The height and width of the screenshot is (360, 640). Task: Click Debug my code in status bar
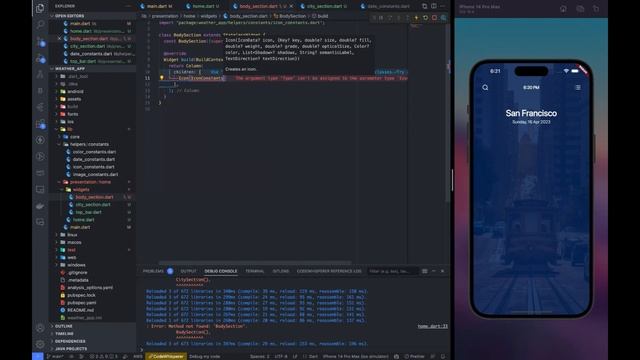(204, 356)
